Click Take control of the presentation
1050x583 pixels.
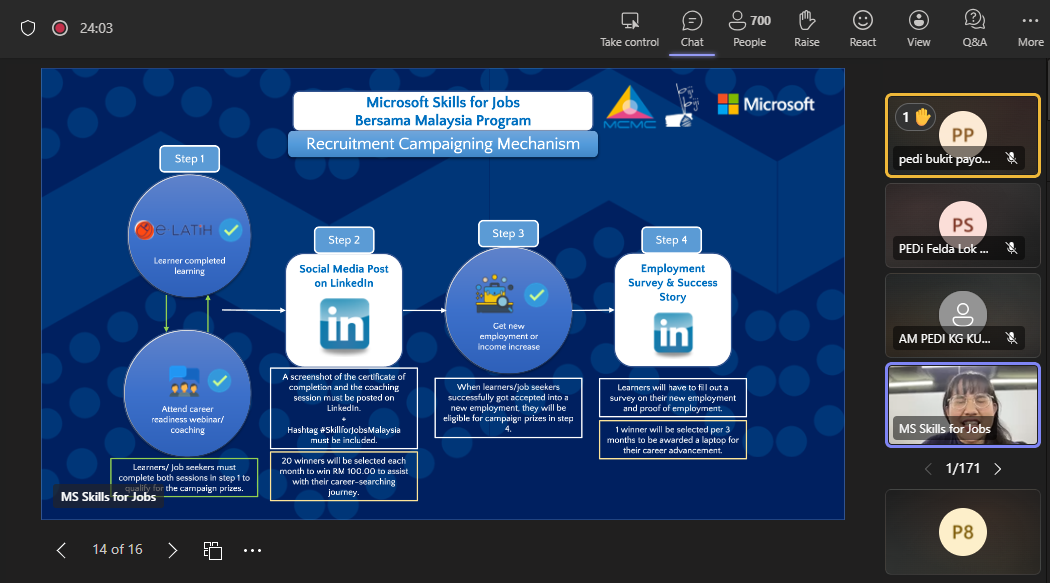tap(629, 28)
